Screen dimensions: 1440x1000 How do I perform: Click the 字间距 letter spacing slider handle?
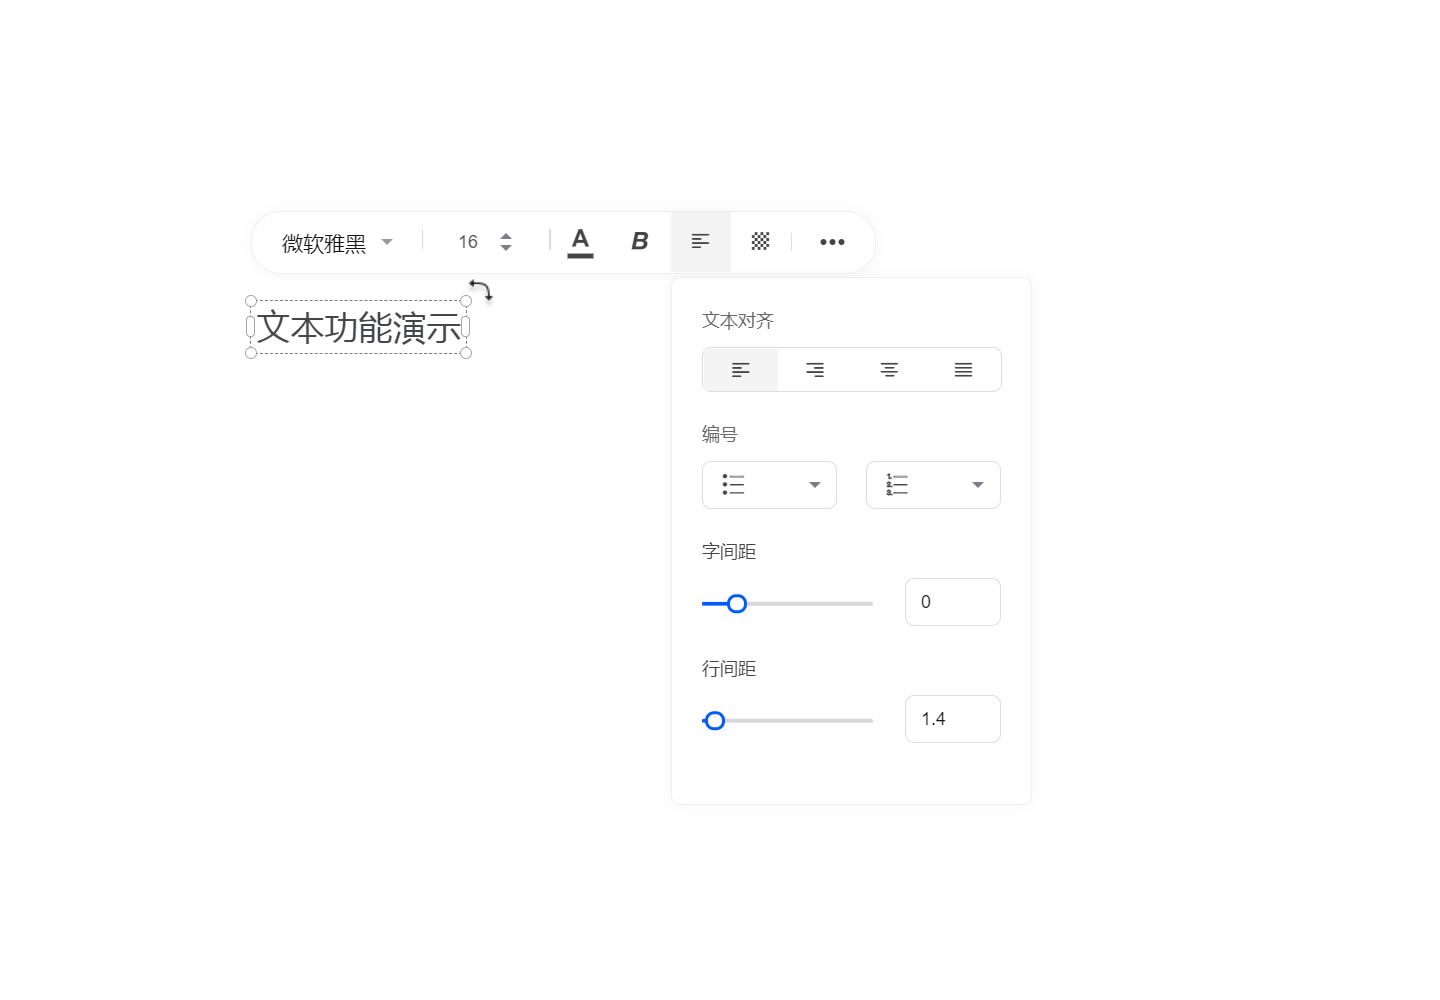tap(737, 604)
